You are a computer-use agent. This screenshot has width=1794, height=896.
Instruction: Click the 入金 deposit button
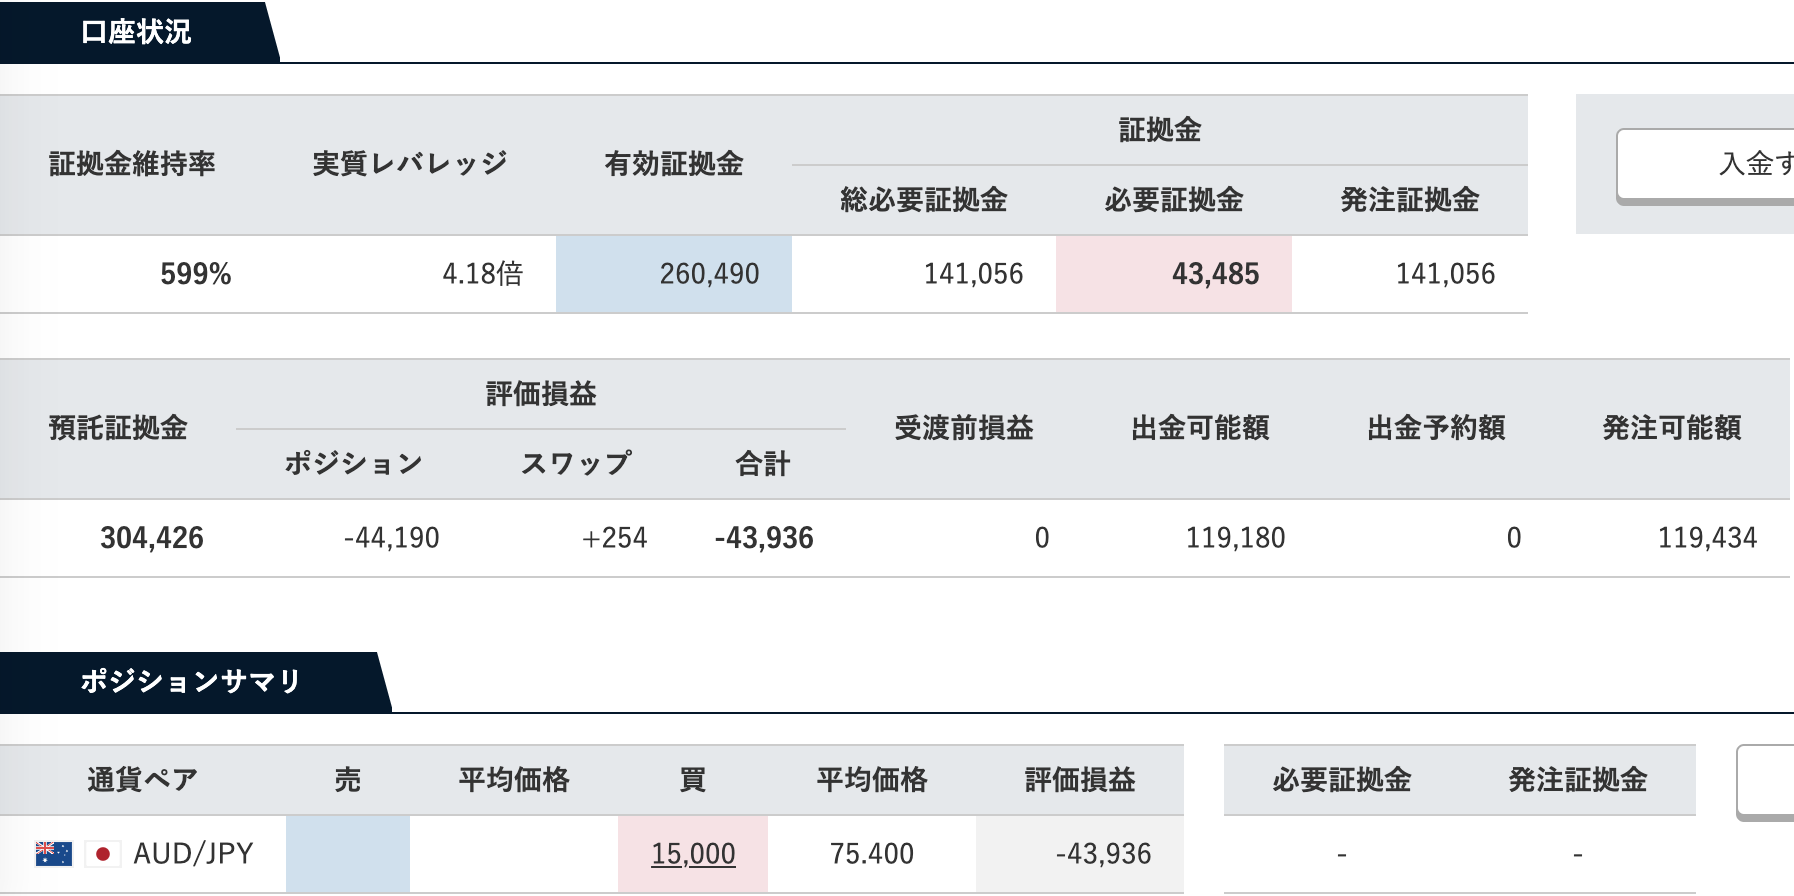coord(1705,165)
